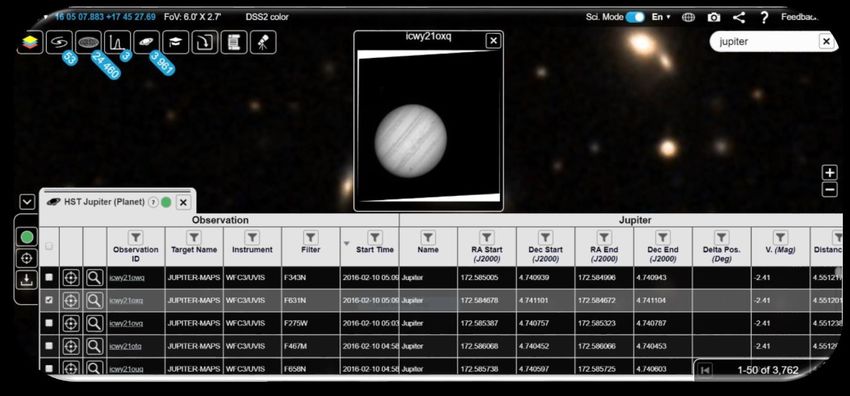The image size is (850, 396).
Task: Open the spectra data icon
Action: coord(118,42)
